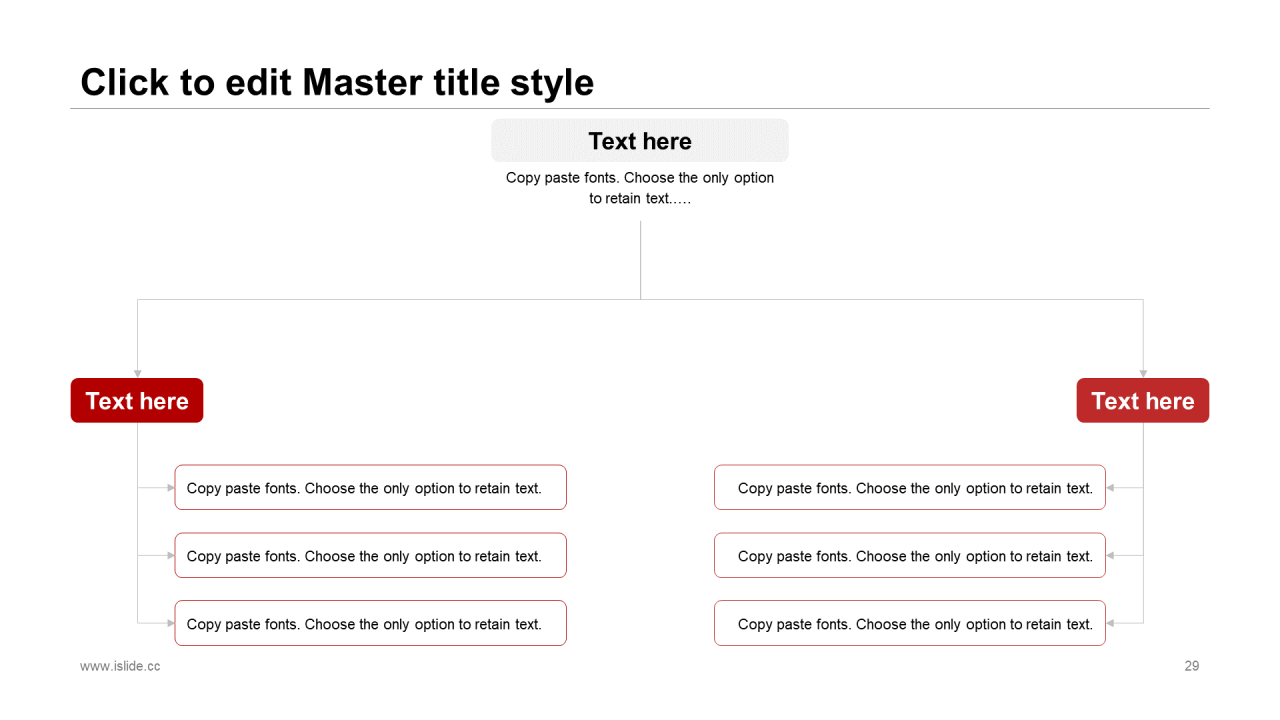Open the www.islide.cc footer link

click(x=120, y=666)
